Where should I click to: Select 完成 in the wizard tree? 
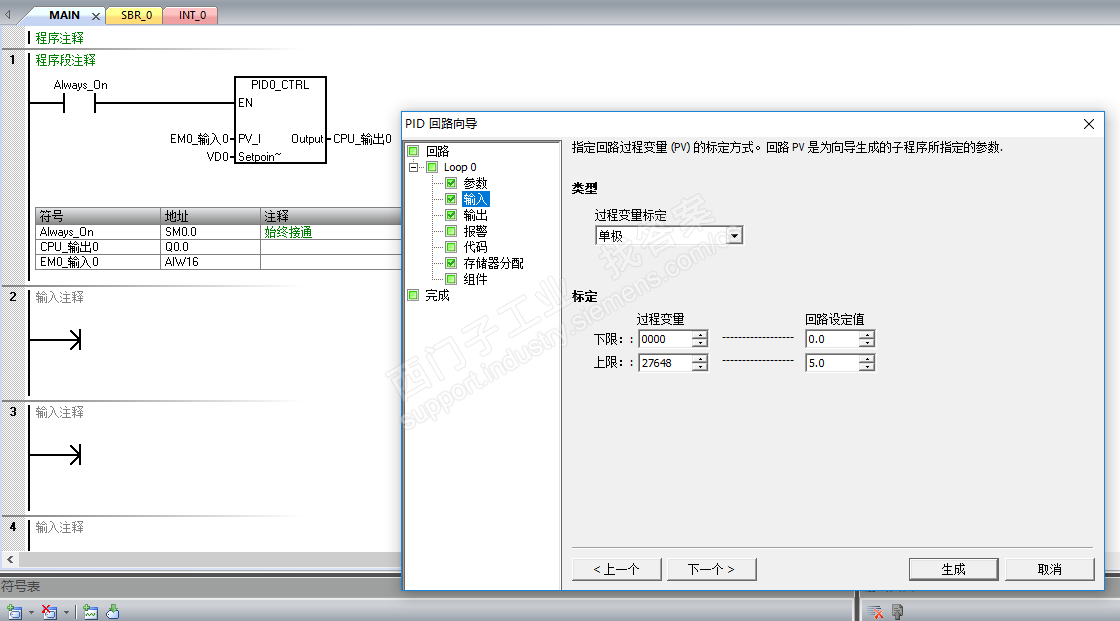(x=437, y=295)
